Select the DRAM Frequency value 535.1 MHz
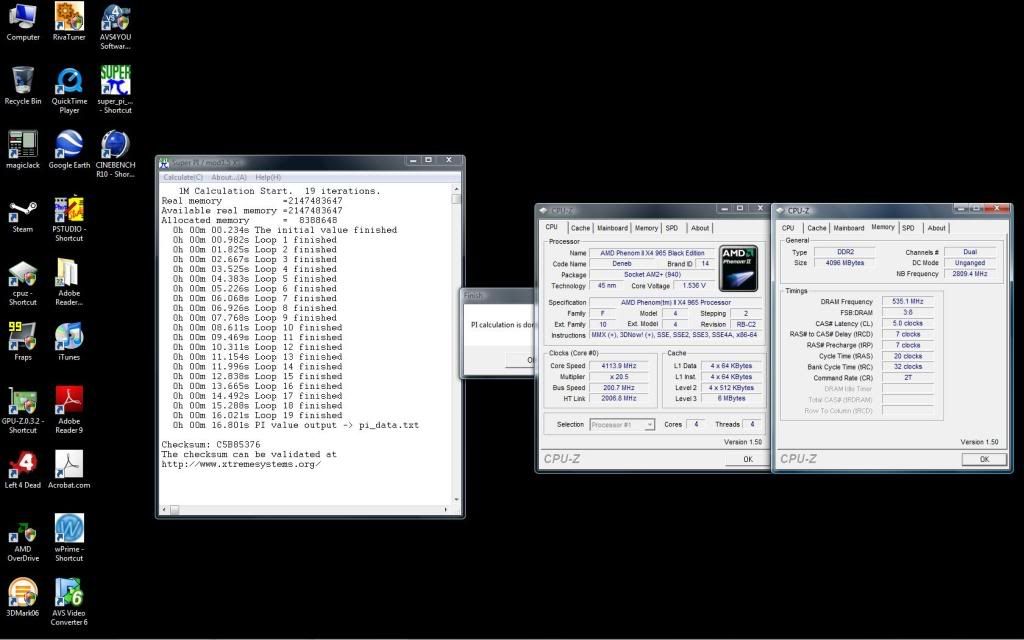The width and height of the screenshot is (1024, 640). (x=908, y=301)
